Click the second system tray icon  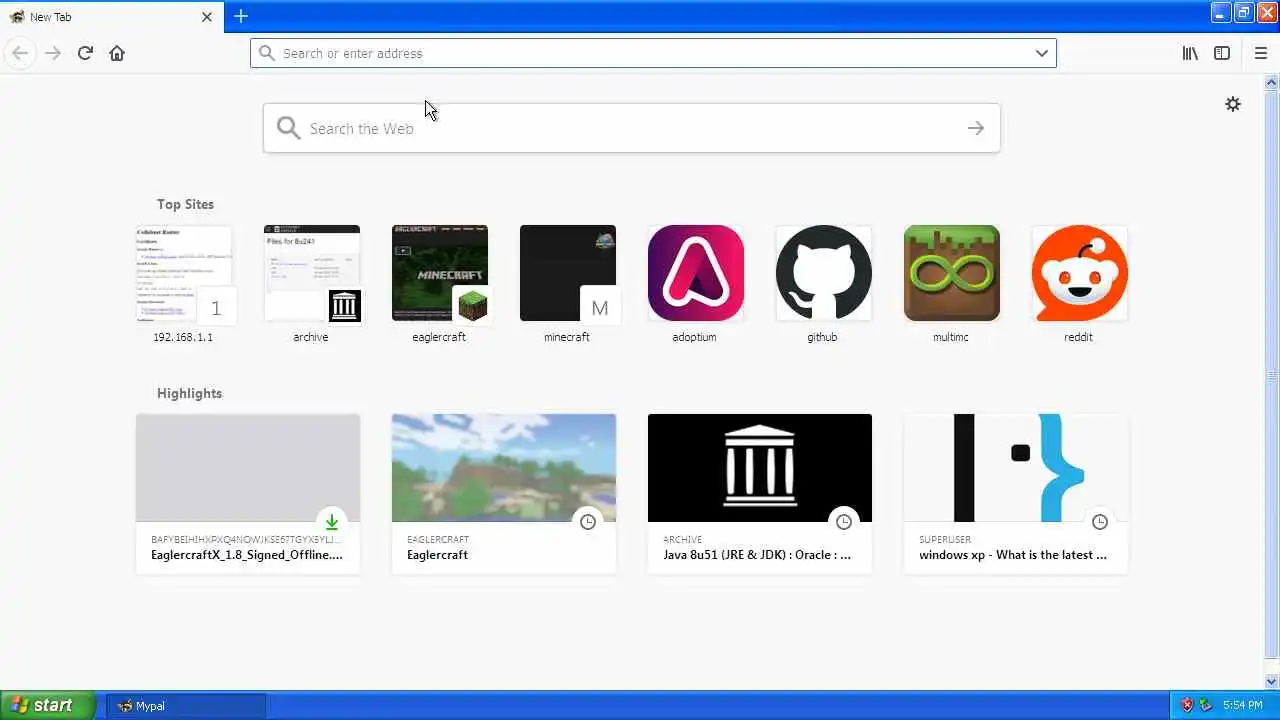1206,705
